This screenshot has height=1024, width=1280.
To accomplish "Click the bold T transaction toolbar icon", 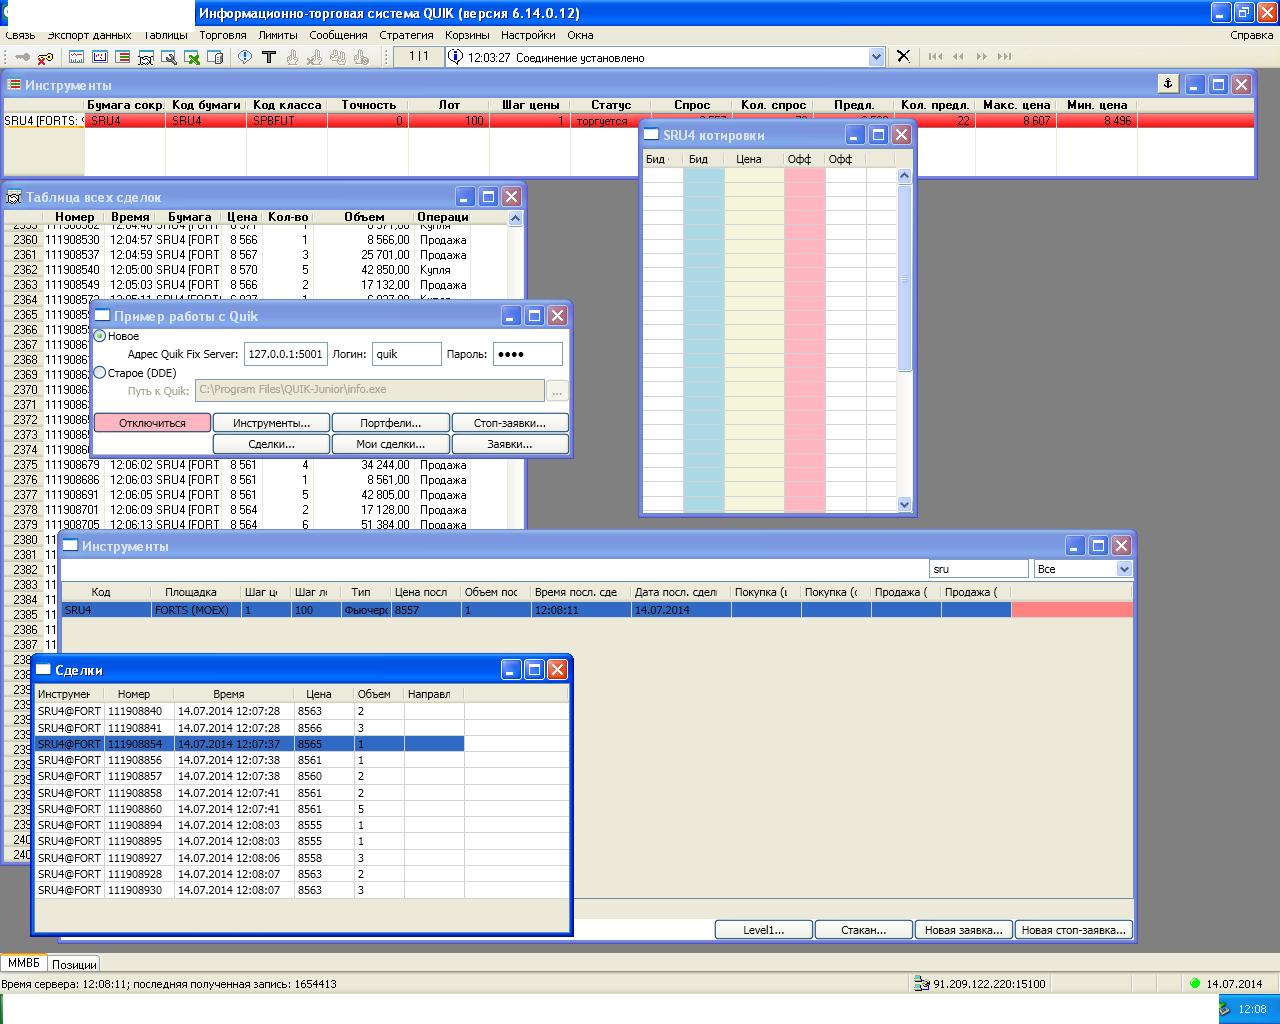I will 268,57.
